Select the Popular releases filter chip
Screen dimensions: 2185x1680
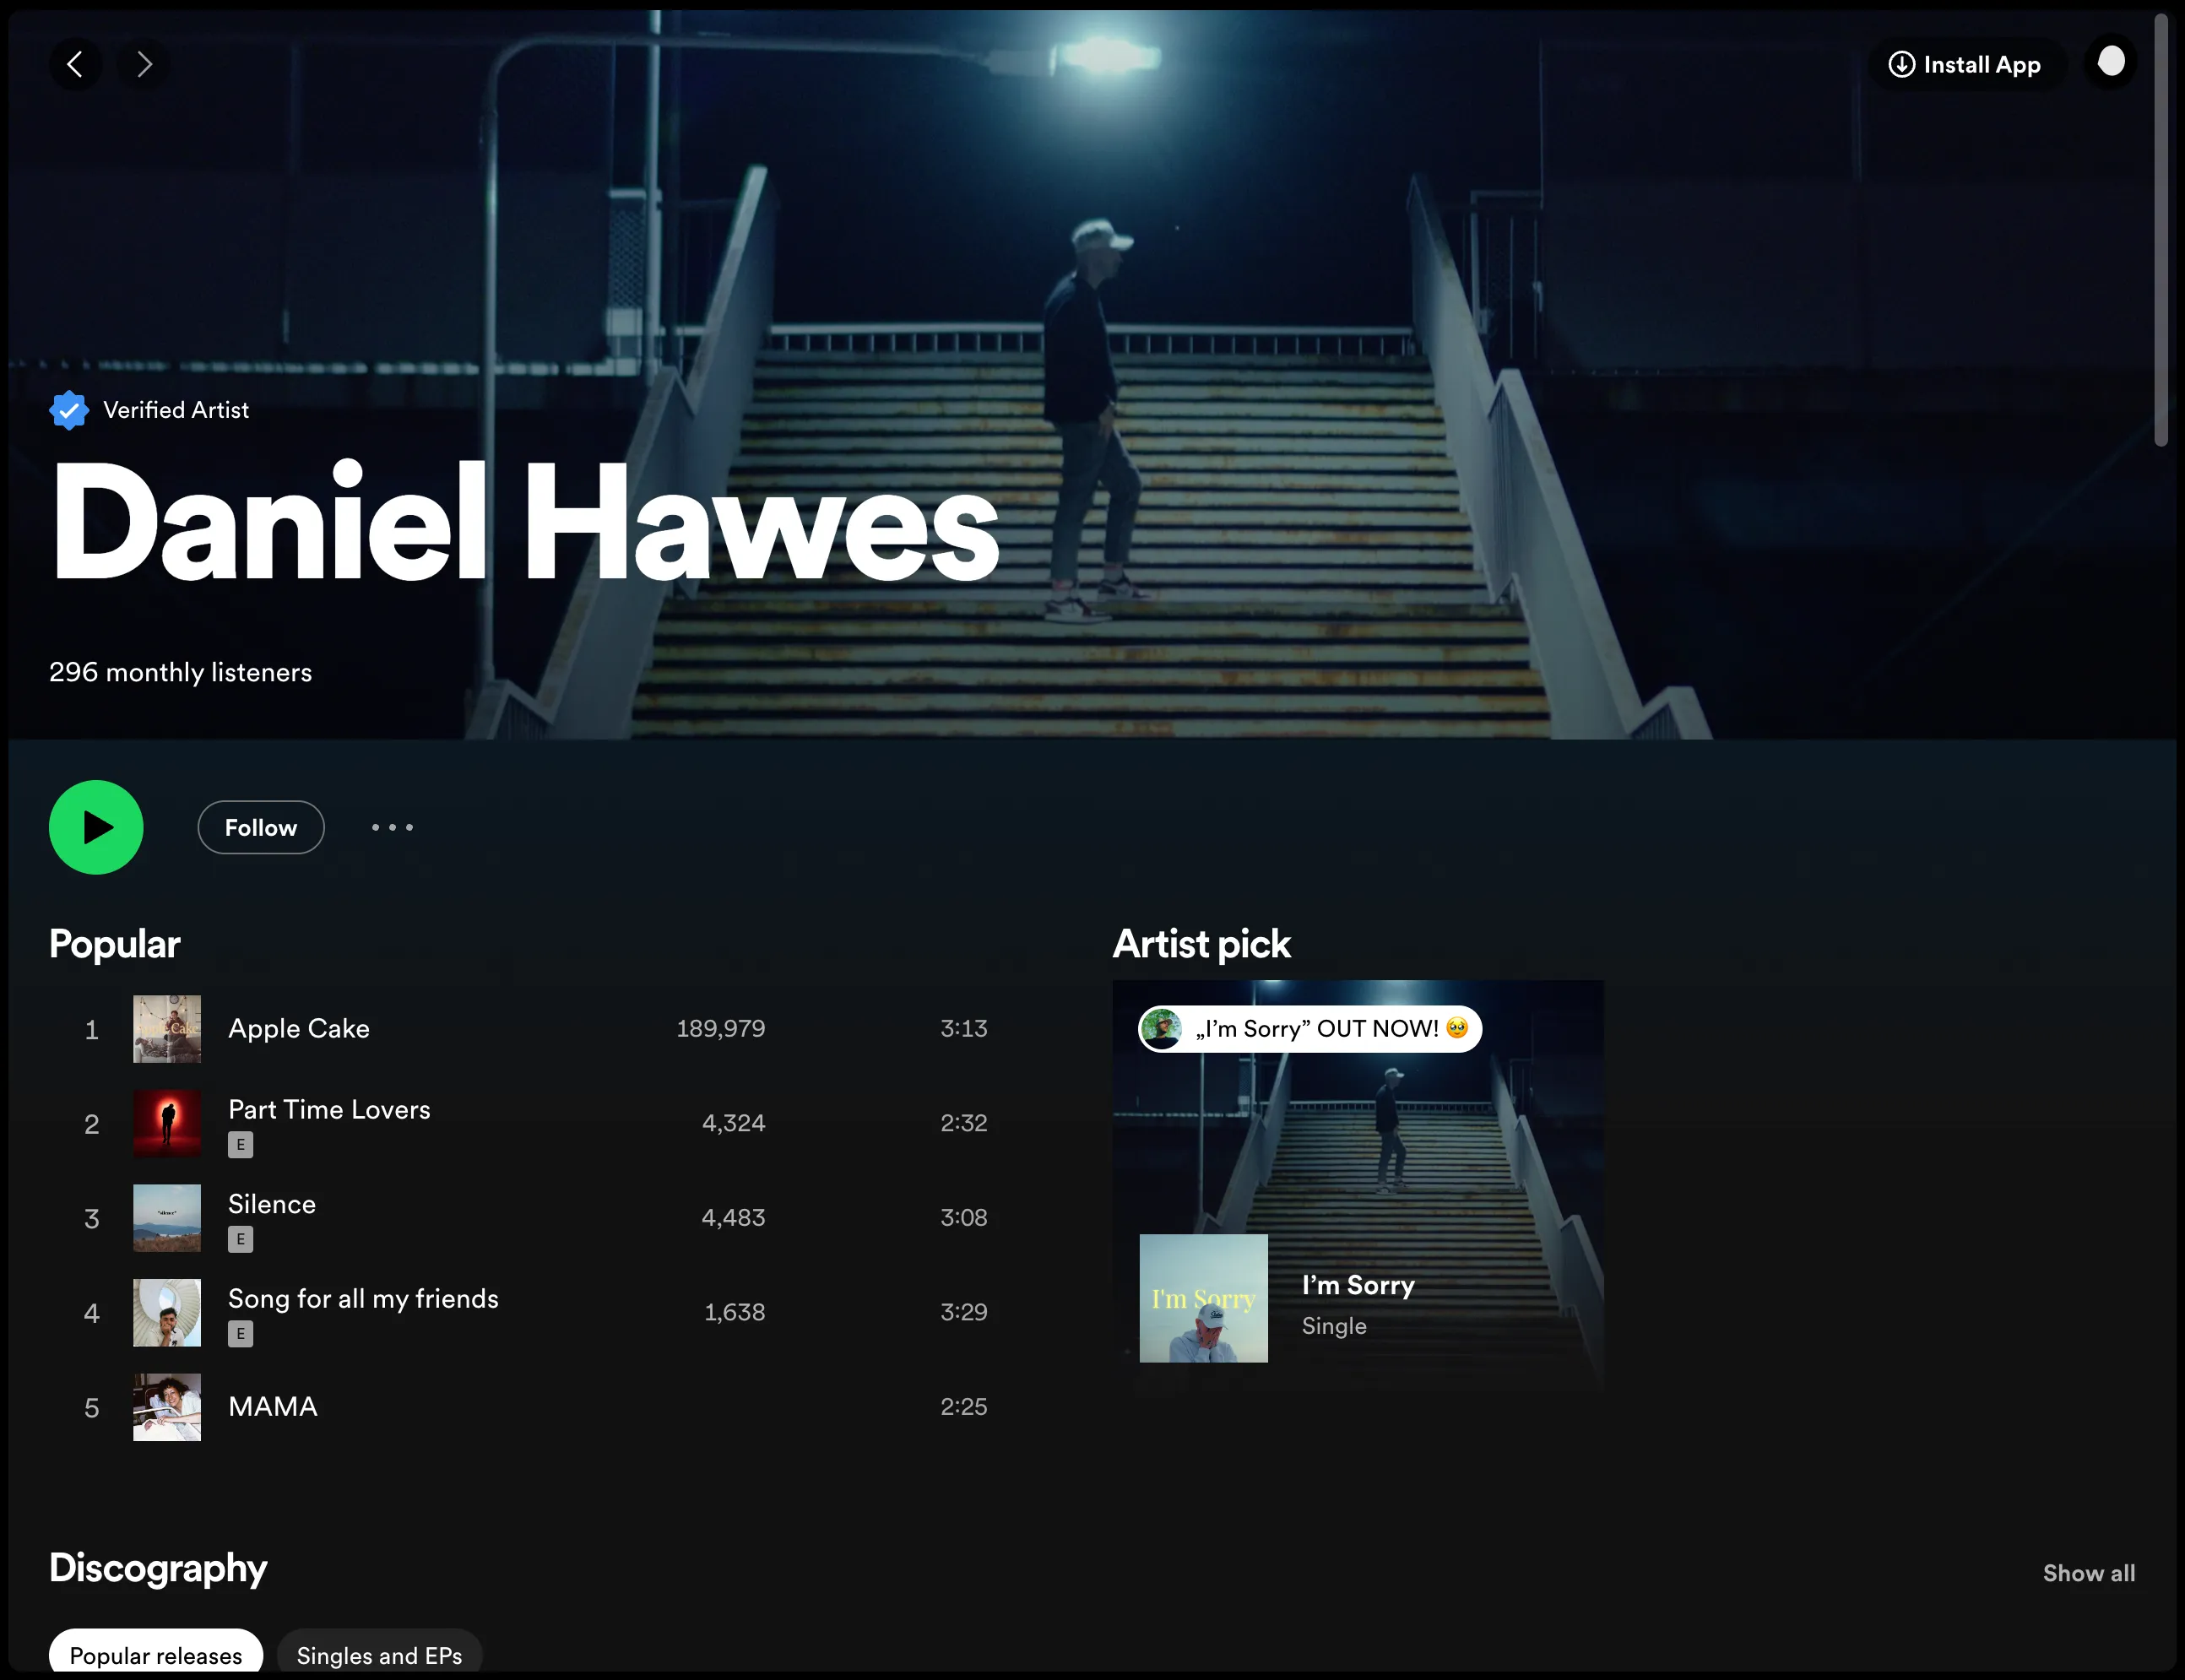click(x=156, y=1655)
